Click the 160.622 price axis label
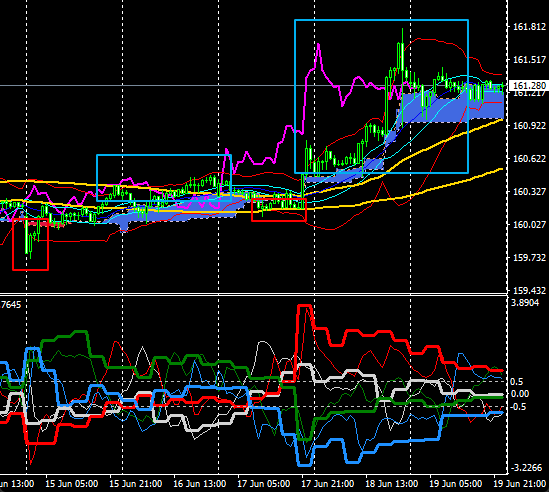 pyautogui.click(x=529, y=159)
